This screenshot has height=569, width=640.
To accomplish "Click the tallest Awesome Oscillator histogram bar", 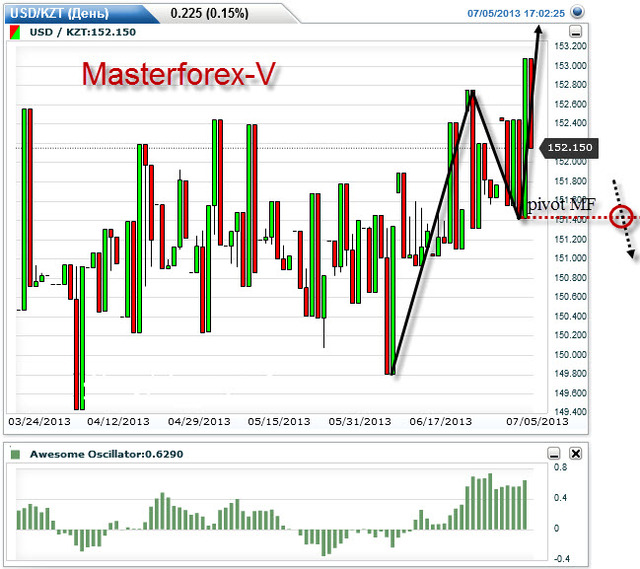I will (490, 502).
